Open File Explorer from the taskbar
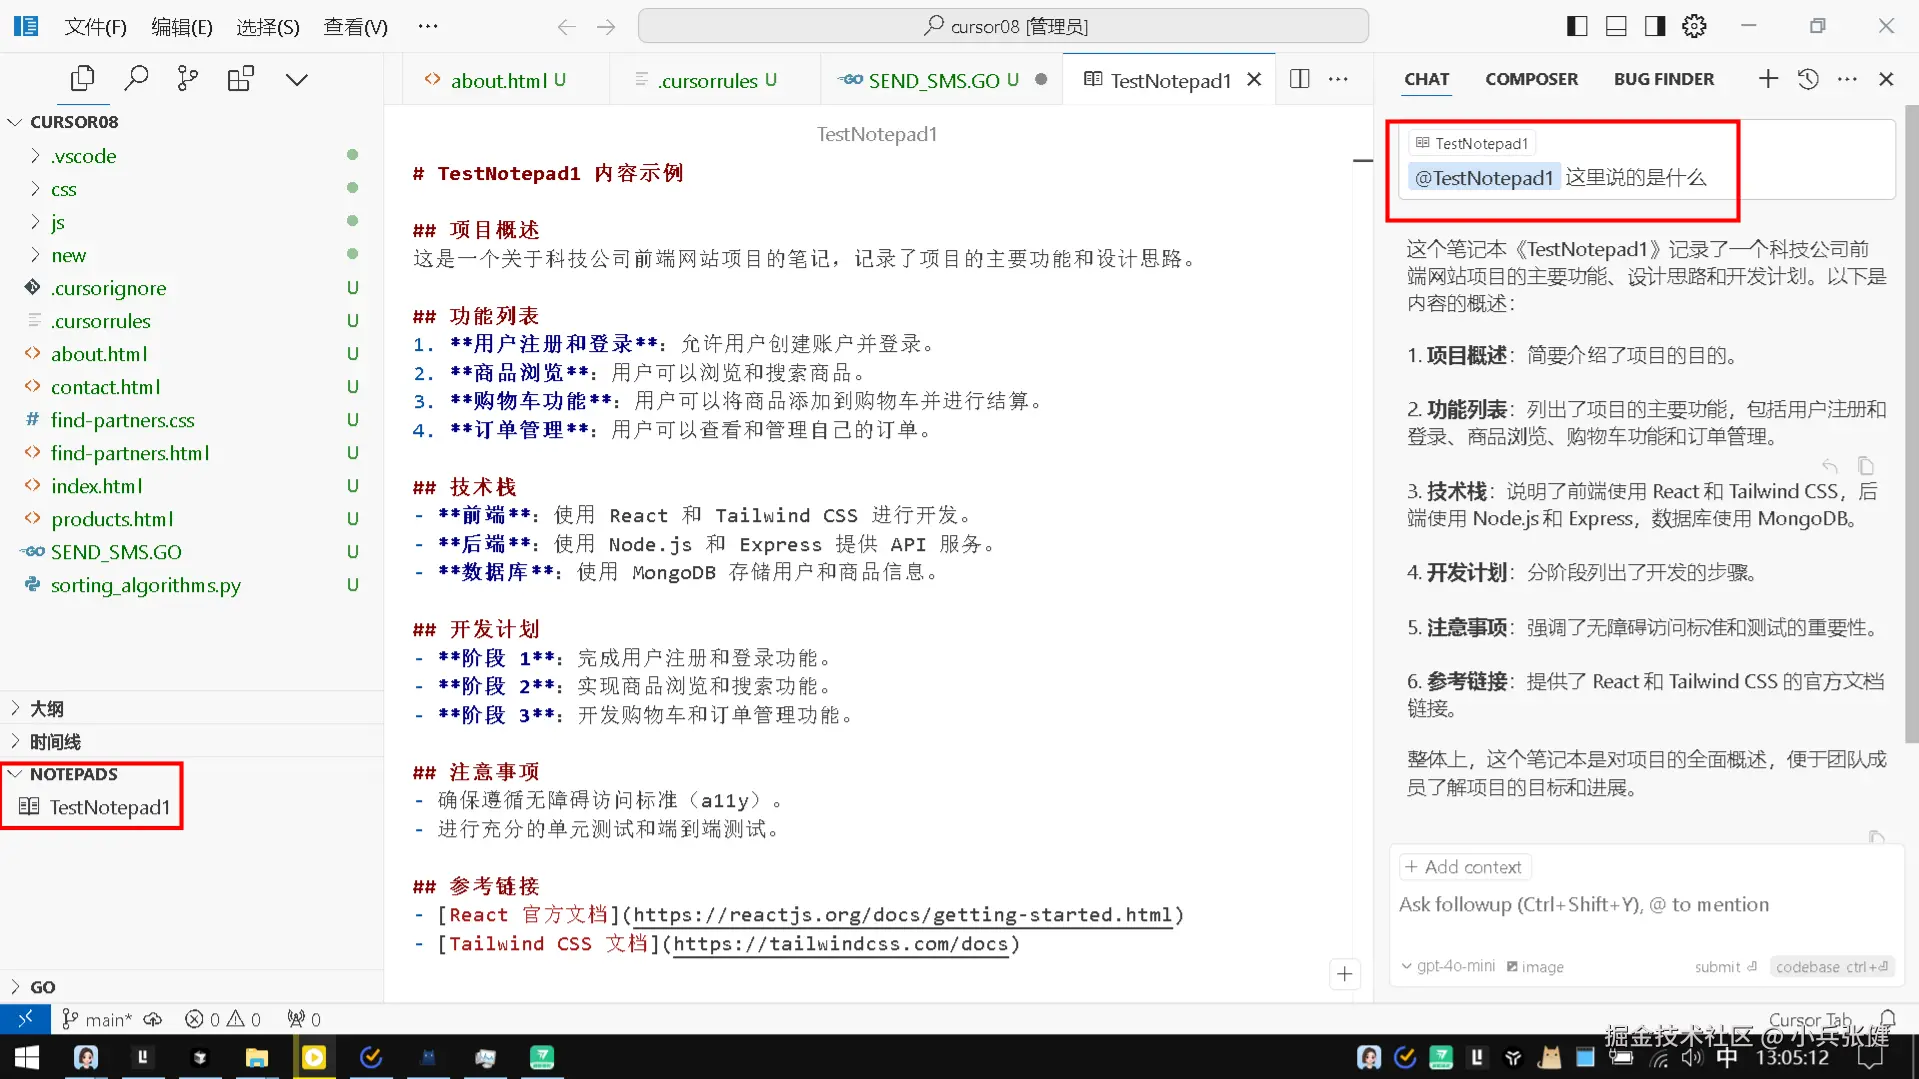The width and height of the screenshot is (1919, 1079). click(257, 1057)
